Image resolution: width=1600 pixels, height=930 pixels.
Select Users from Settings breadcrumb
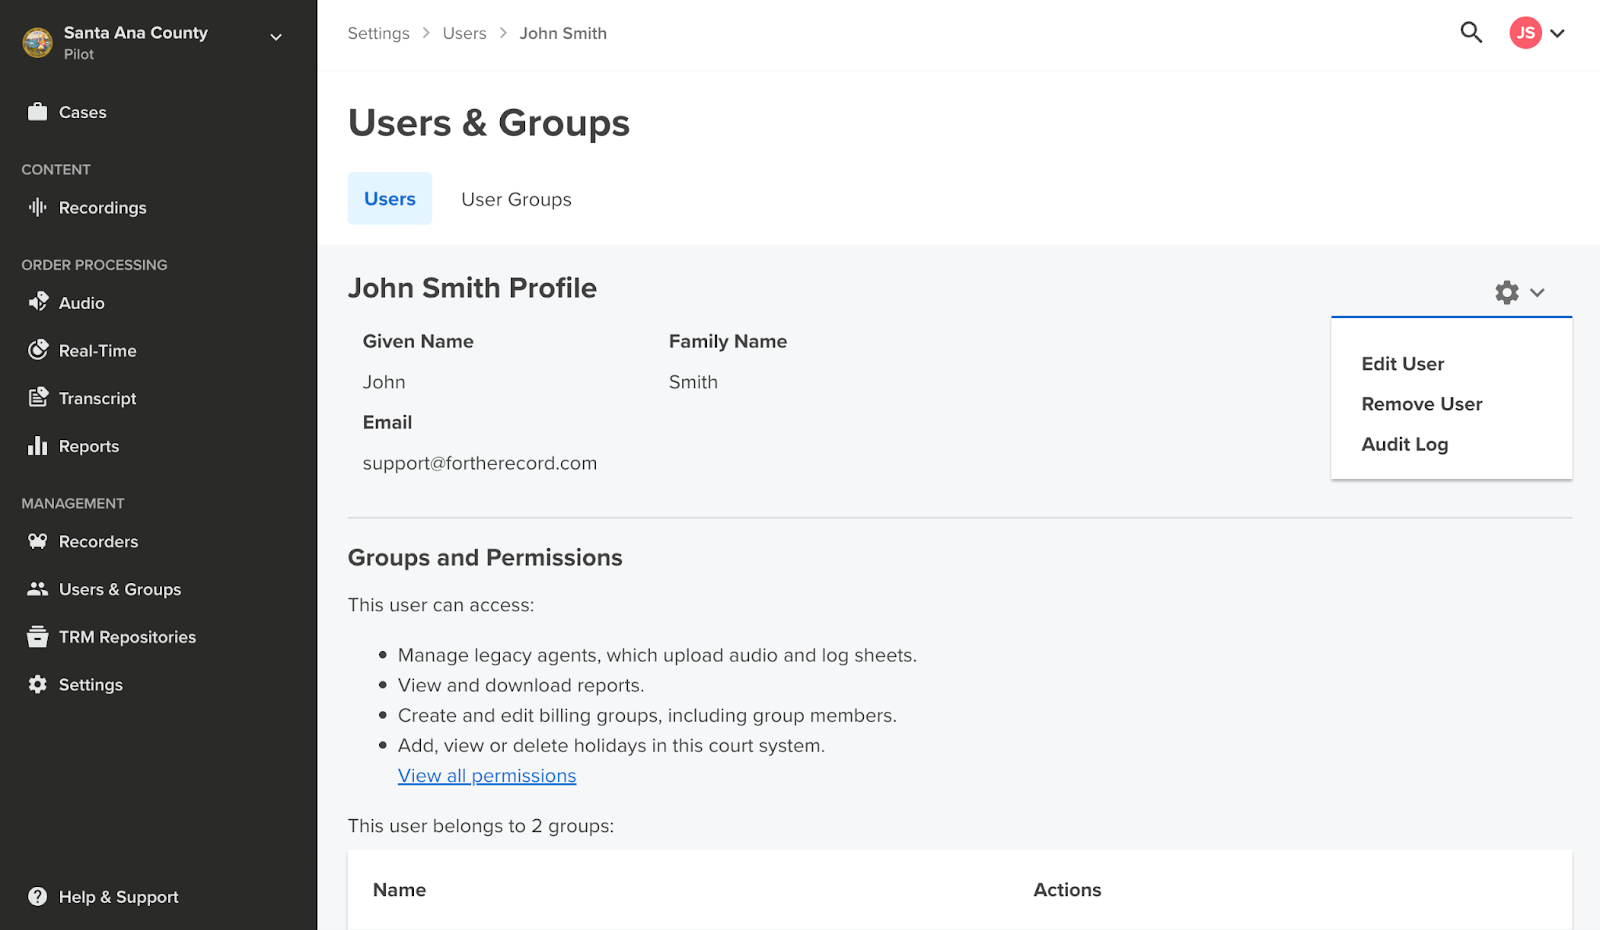pyautogui.click(x=464, y=33)
